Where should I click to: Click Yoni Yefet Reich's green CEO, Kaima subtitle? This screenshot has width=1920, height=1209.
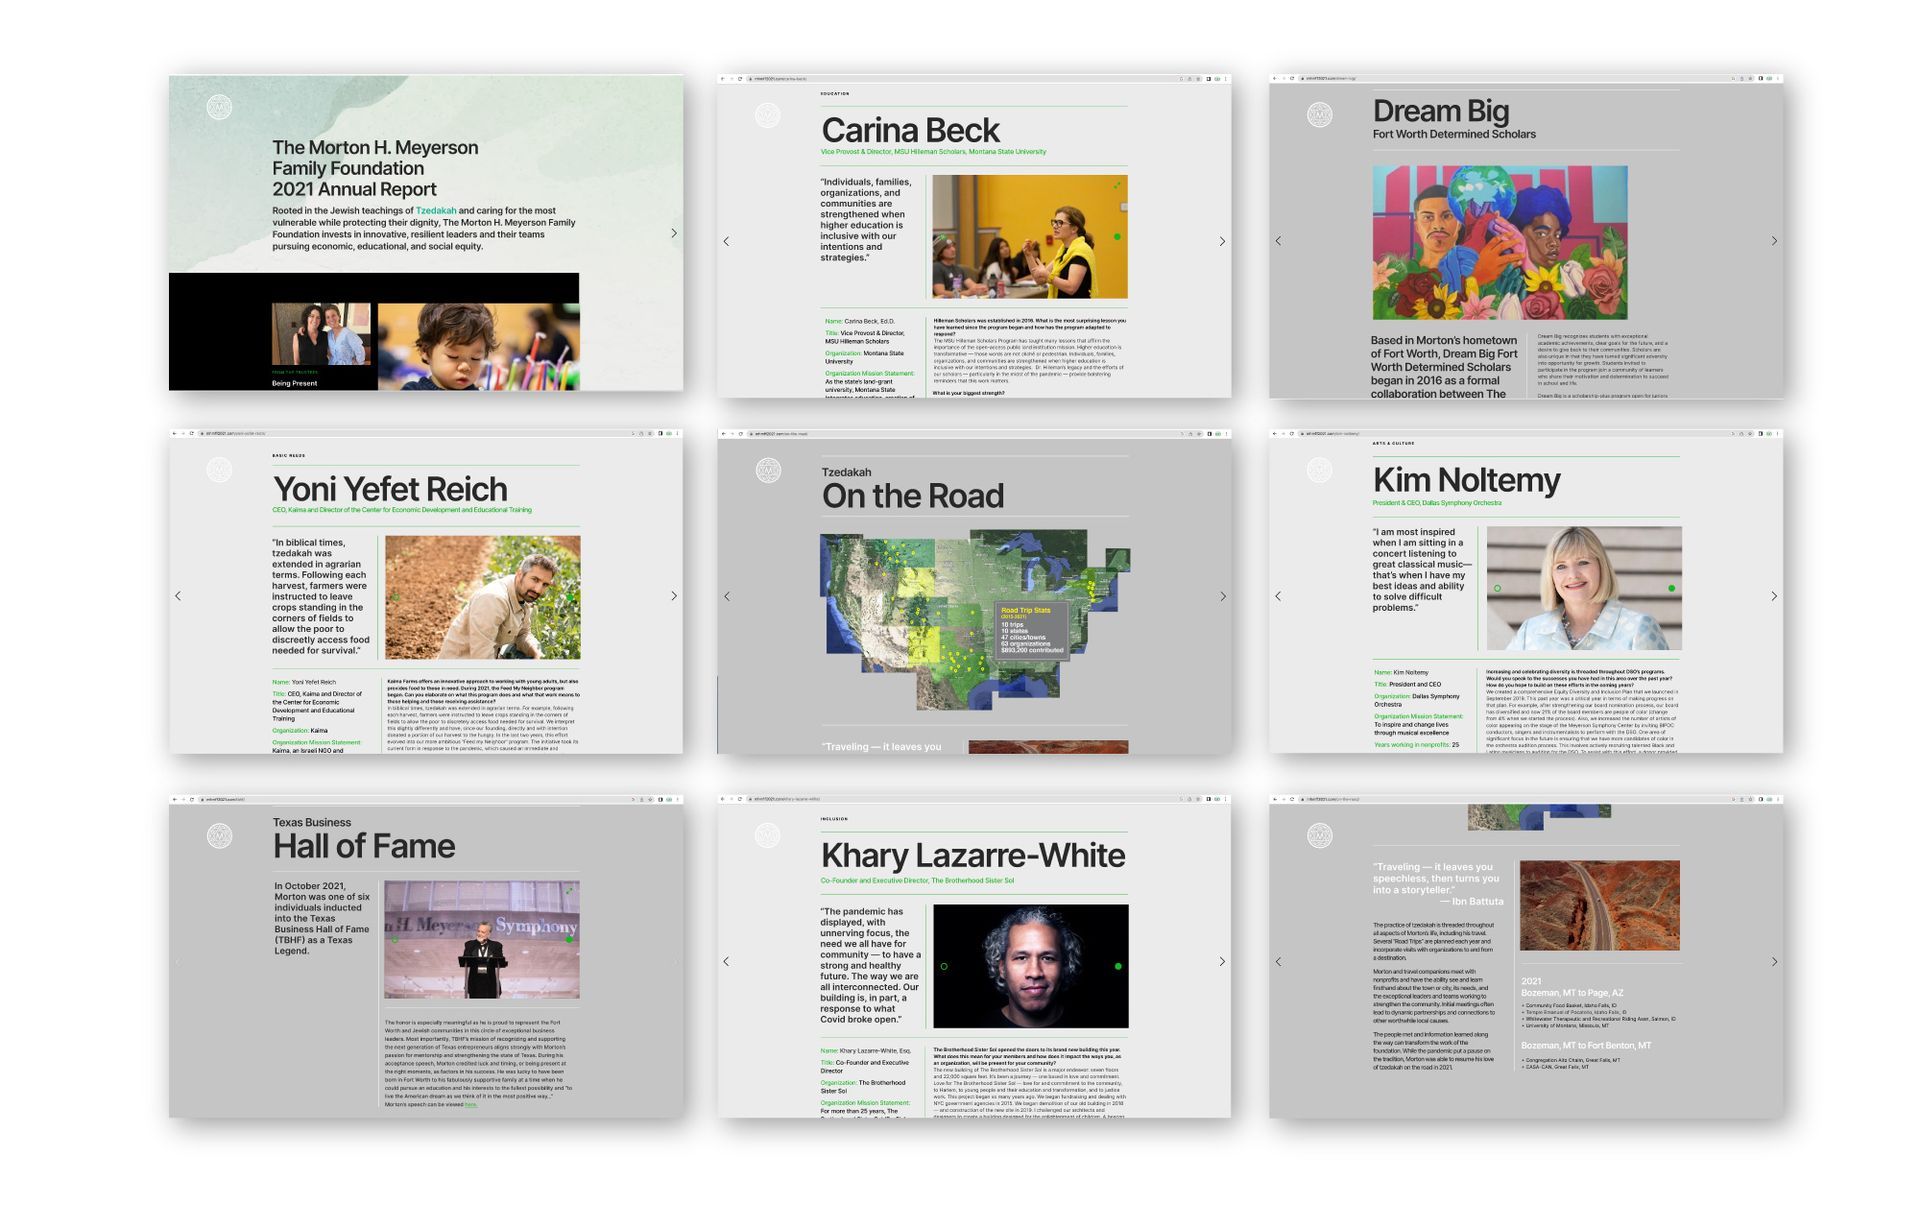(x=402, y=510)
